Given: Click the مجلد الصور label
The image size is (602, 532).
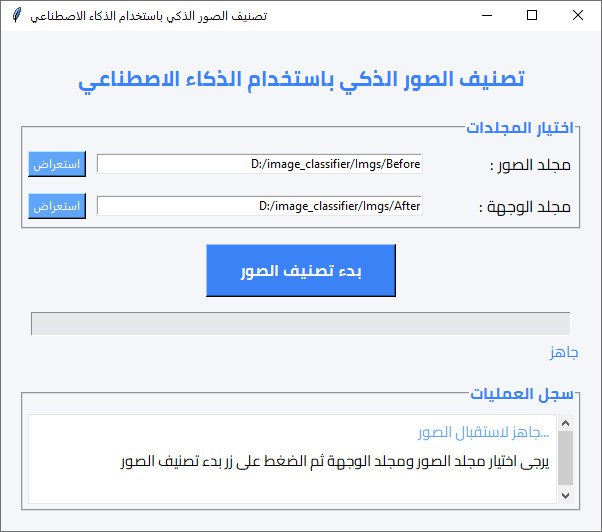Looking at the screenshot, I should pos(530,165).
